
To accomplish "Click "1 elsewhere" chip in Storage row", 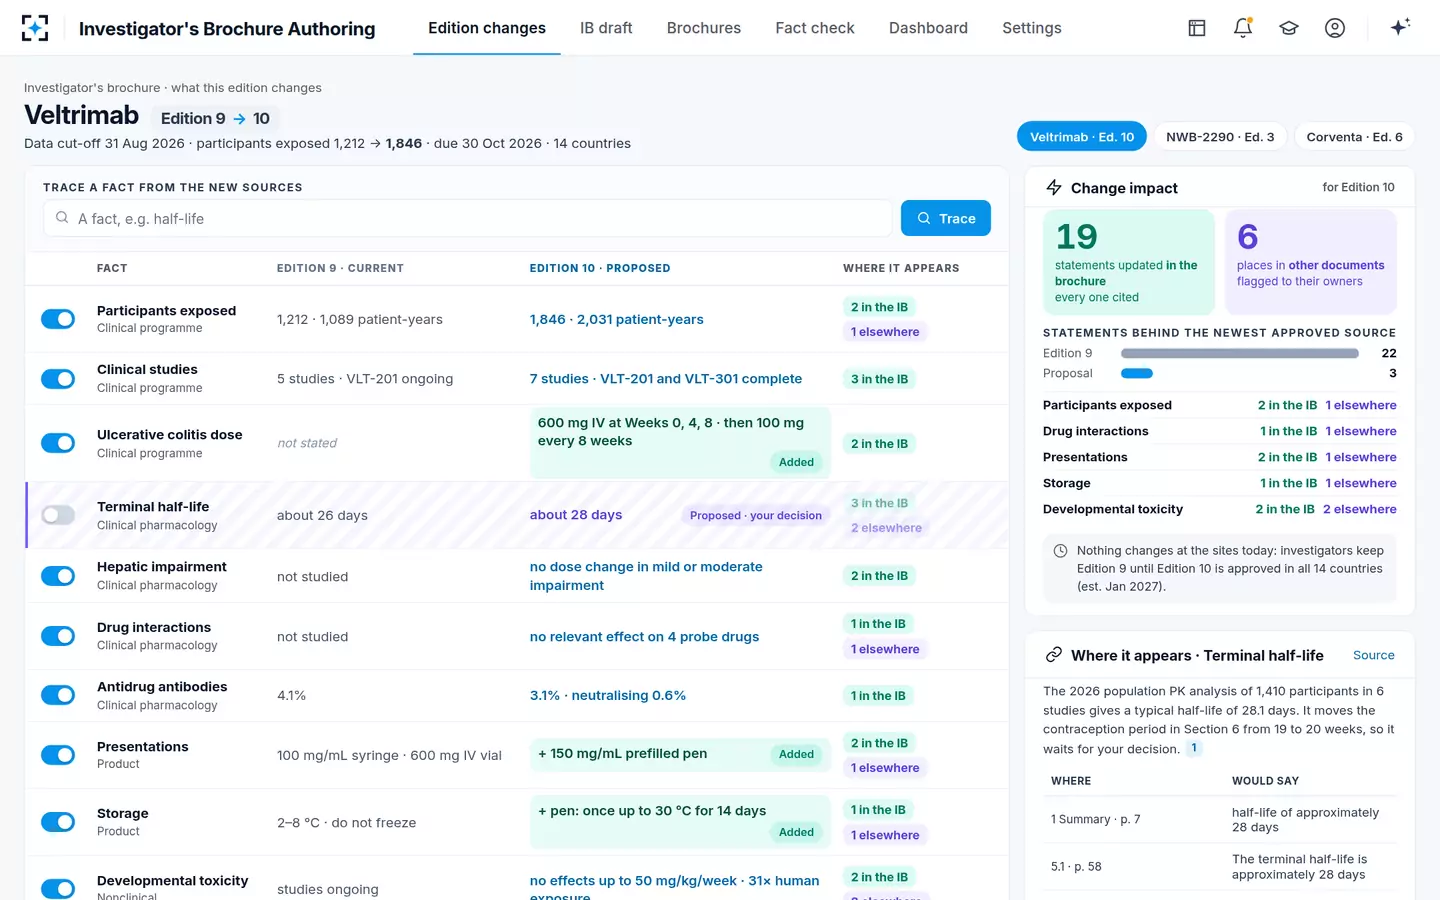I will tap(885, 835).
